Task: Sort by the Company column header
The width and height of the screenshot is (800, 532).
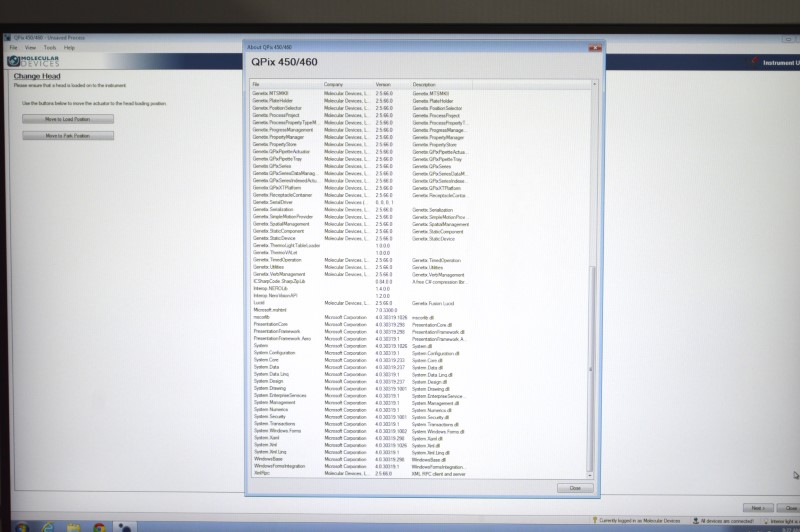Action: coord(347,84)
